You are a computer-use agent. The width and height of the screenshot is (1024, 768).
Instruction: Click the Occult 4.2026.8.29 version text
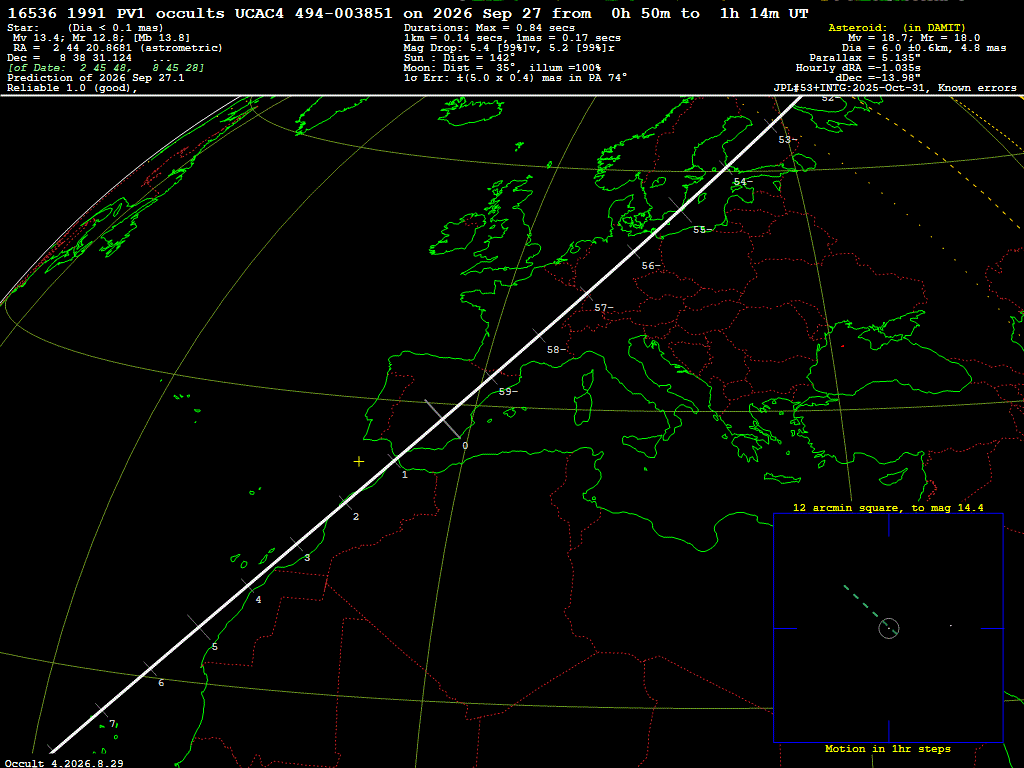[64, 763]
